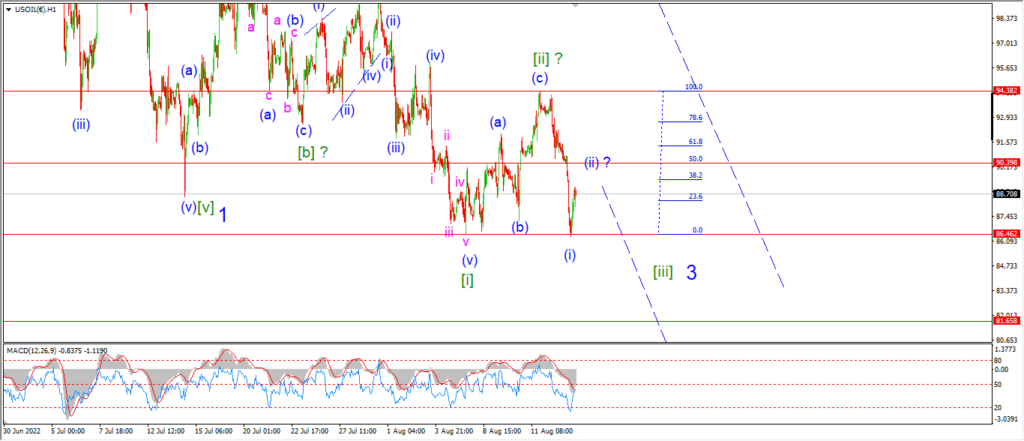
Task: Click the Fibonacci 38.2 level label
Action: [696, 176]
